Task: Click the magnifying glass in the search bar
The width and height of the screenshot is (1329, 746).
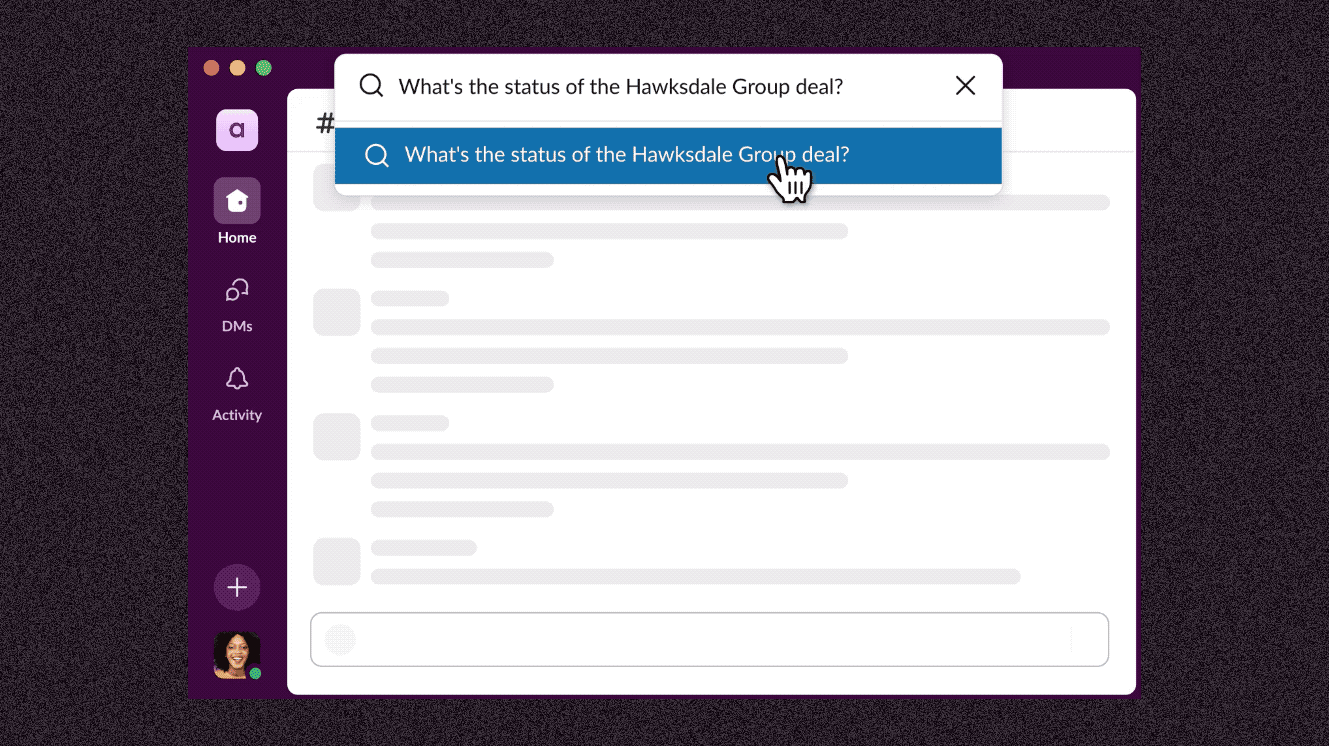Action: 370,86
